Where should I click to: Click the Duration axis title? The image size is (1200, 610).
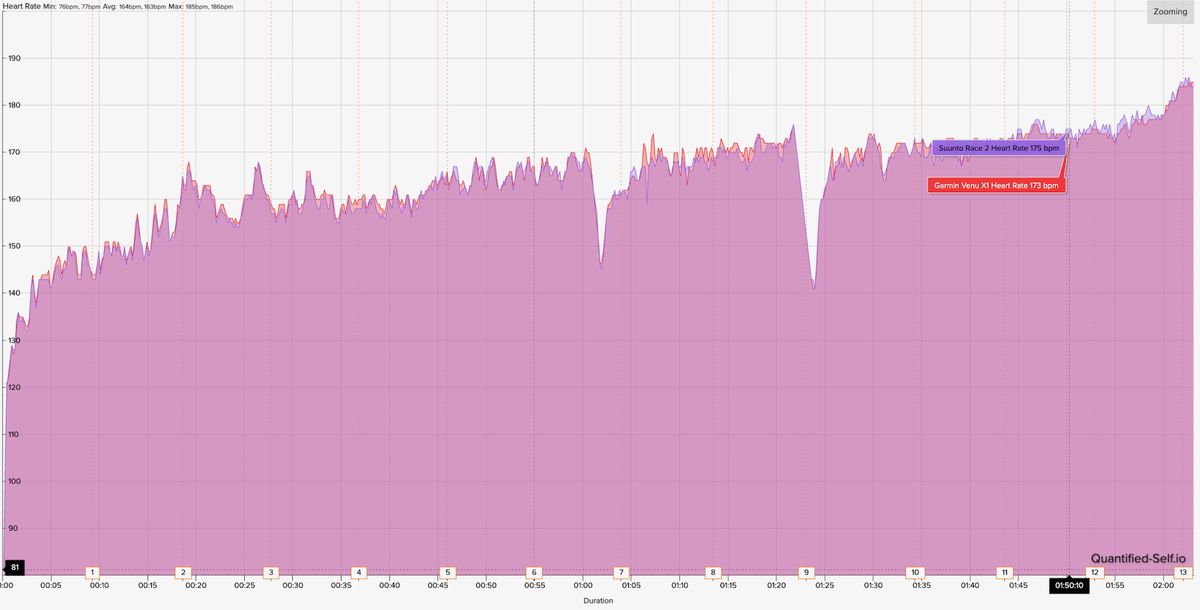tap(599, 601)
